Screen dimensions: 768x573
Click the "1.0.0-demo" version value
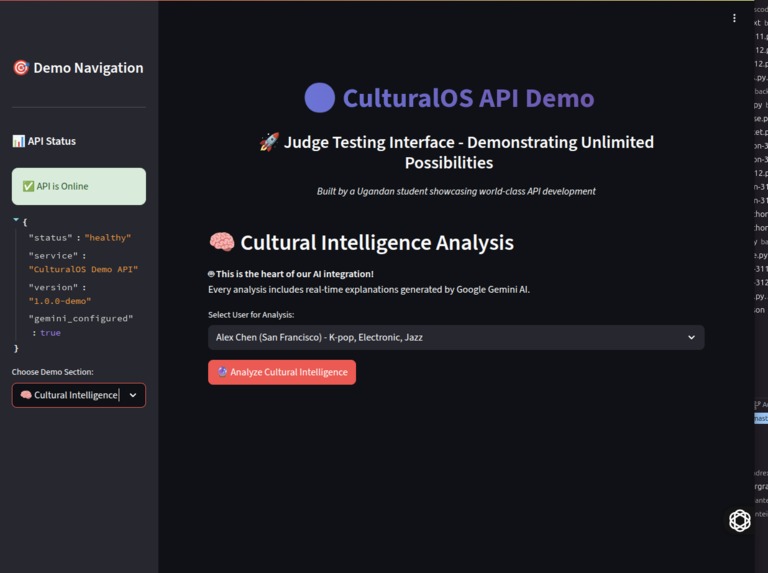pos(60,301)
